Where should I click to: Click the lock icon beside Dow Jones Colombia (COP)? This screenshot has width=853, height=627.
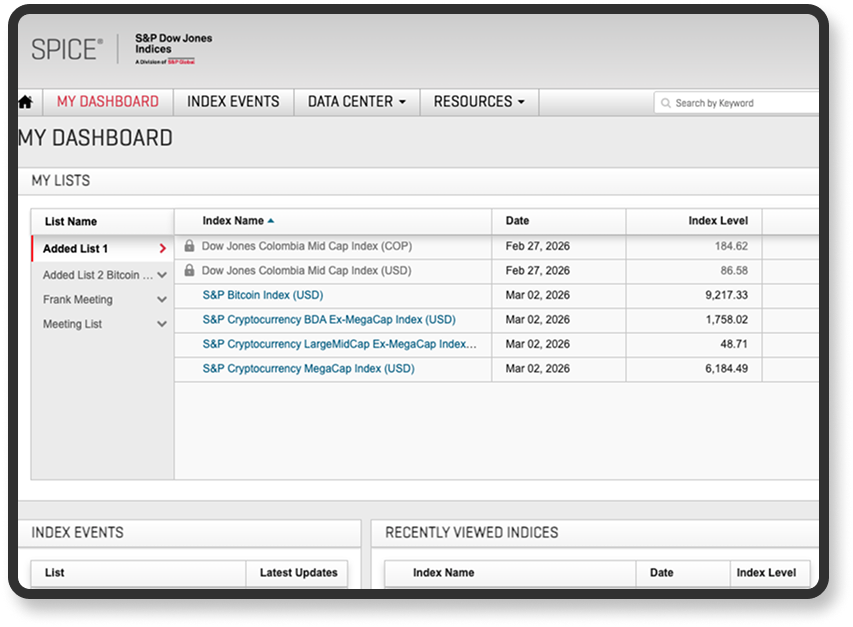pyautogui.click(x=188, y=245)
